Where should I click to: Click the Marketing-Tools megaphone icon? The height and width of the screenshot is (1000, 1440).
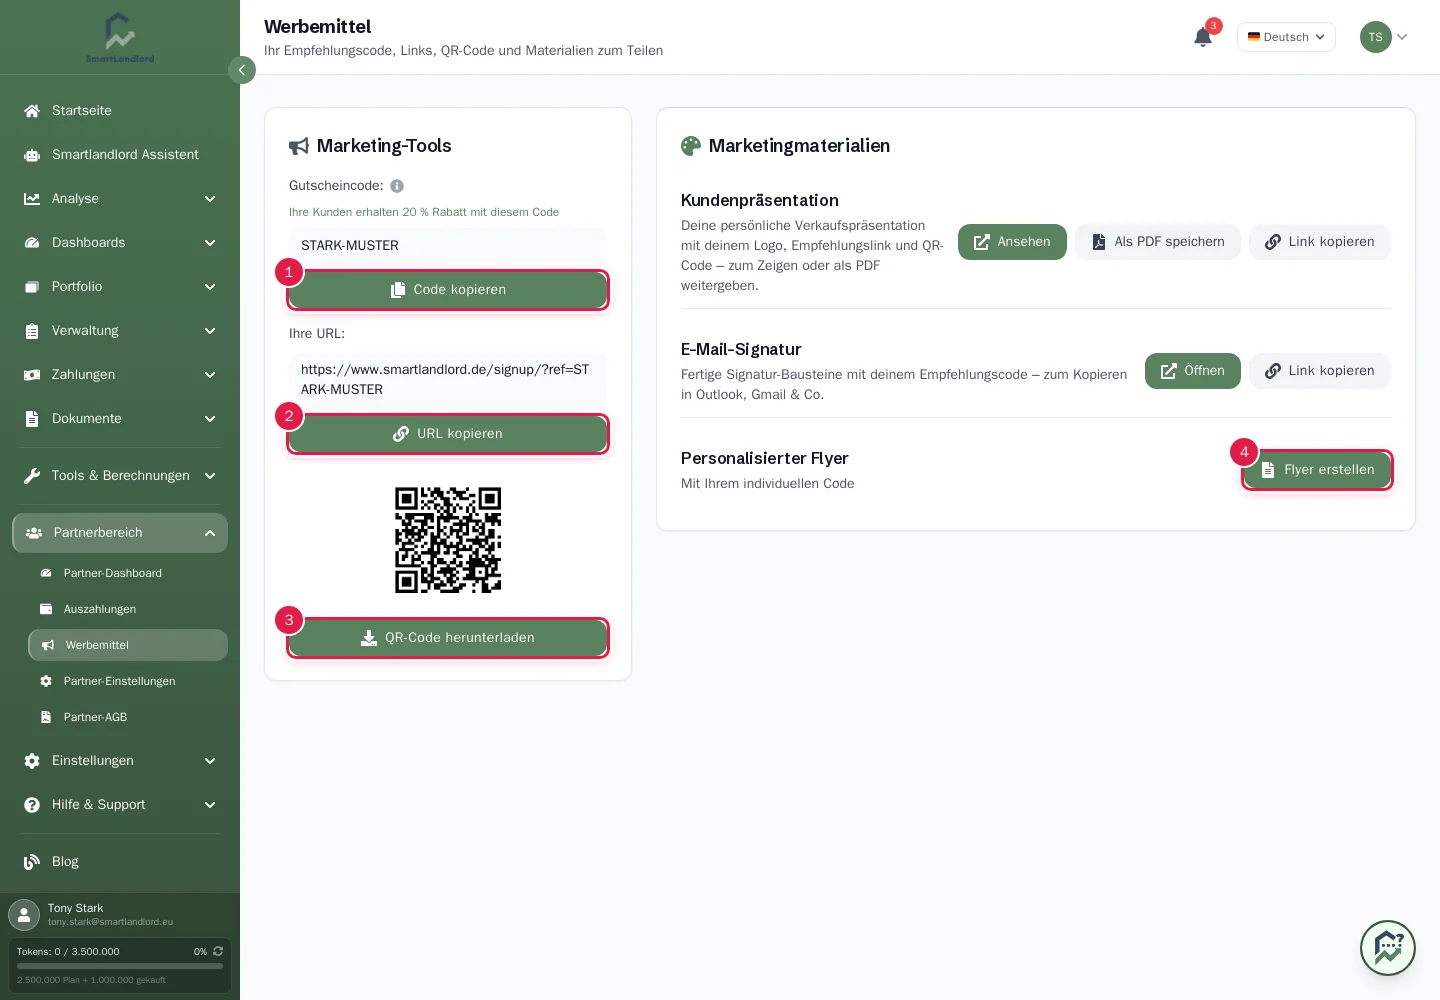pos(299,146)
